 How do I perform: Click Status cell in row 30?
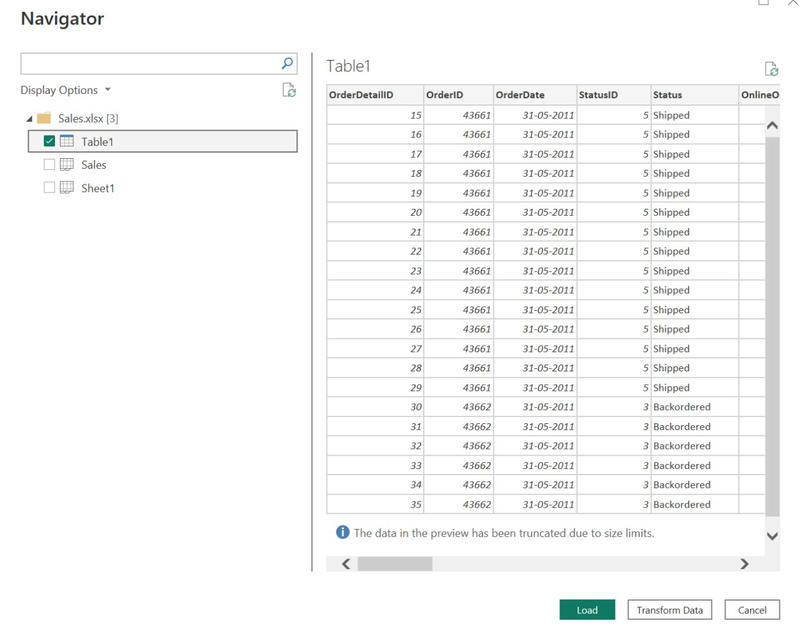694,407
